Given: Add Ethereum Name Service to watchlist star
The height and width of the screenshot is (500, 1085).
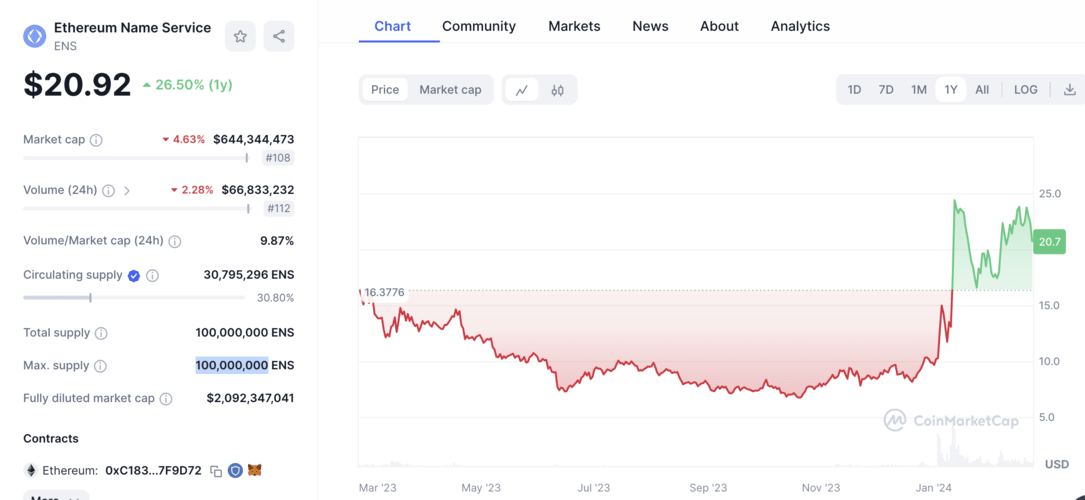Looking at the screenshot, I should click(240, 37).
